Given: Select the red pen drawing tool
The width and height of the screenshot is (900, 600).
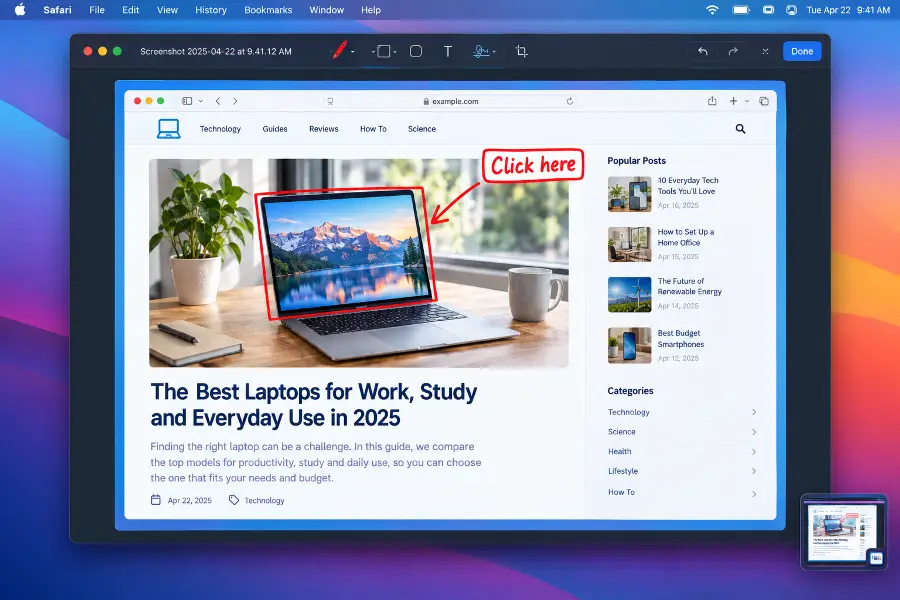Looking at the screenshot, I should tap(340, 51).
